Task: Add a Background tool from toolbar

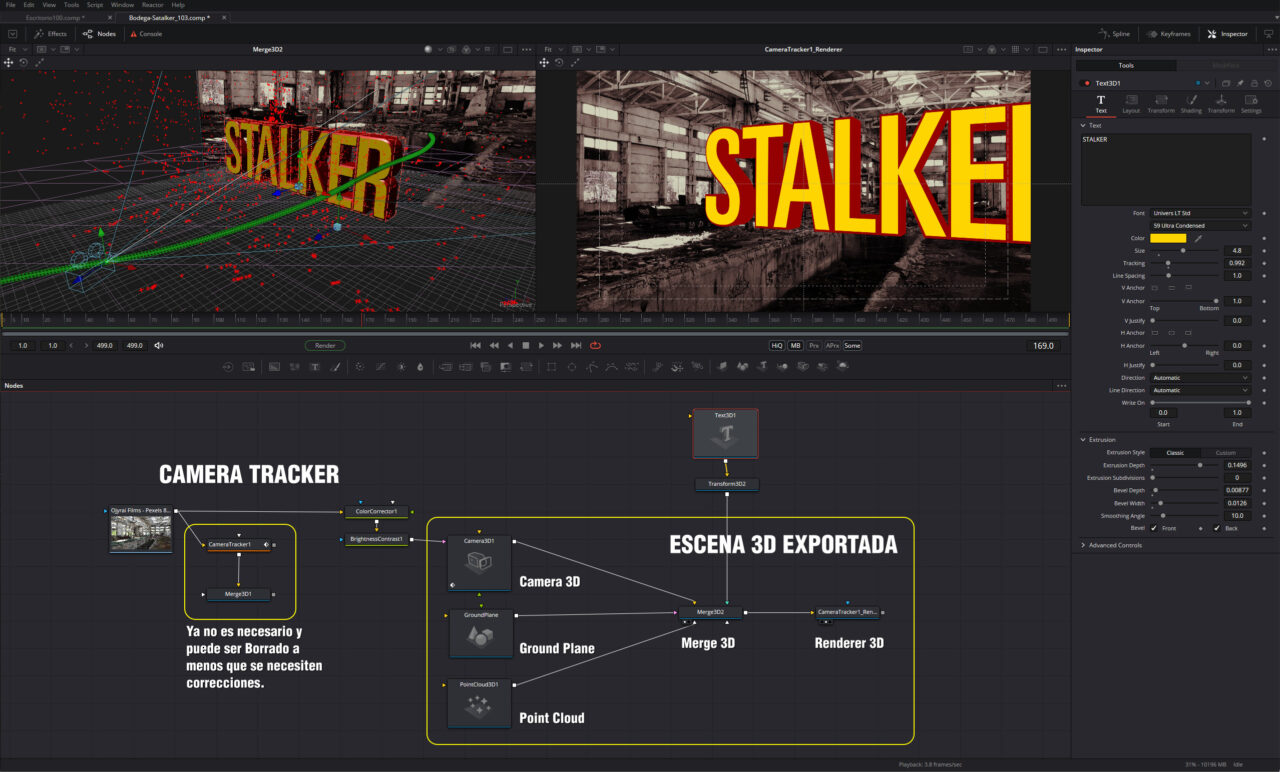Action: click(272, 367)
